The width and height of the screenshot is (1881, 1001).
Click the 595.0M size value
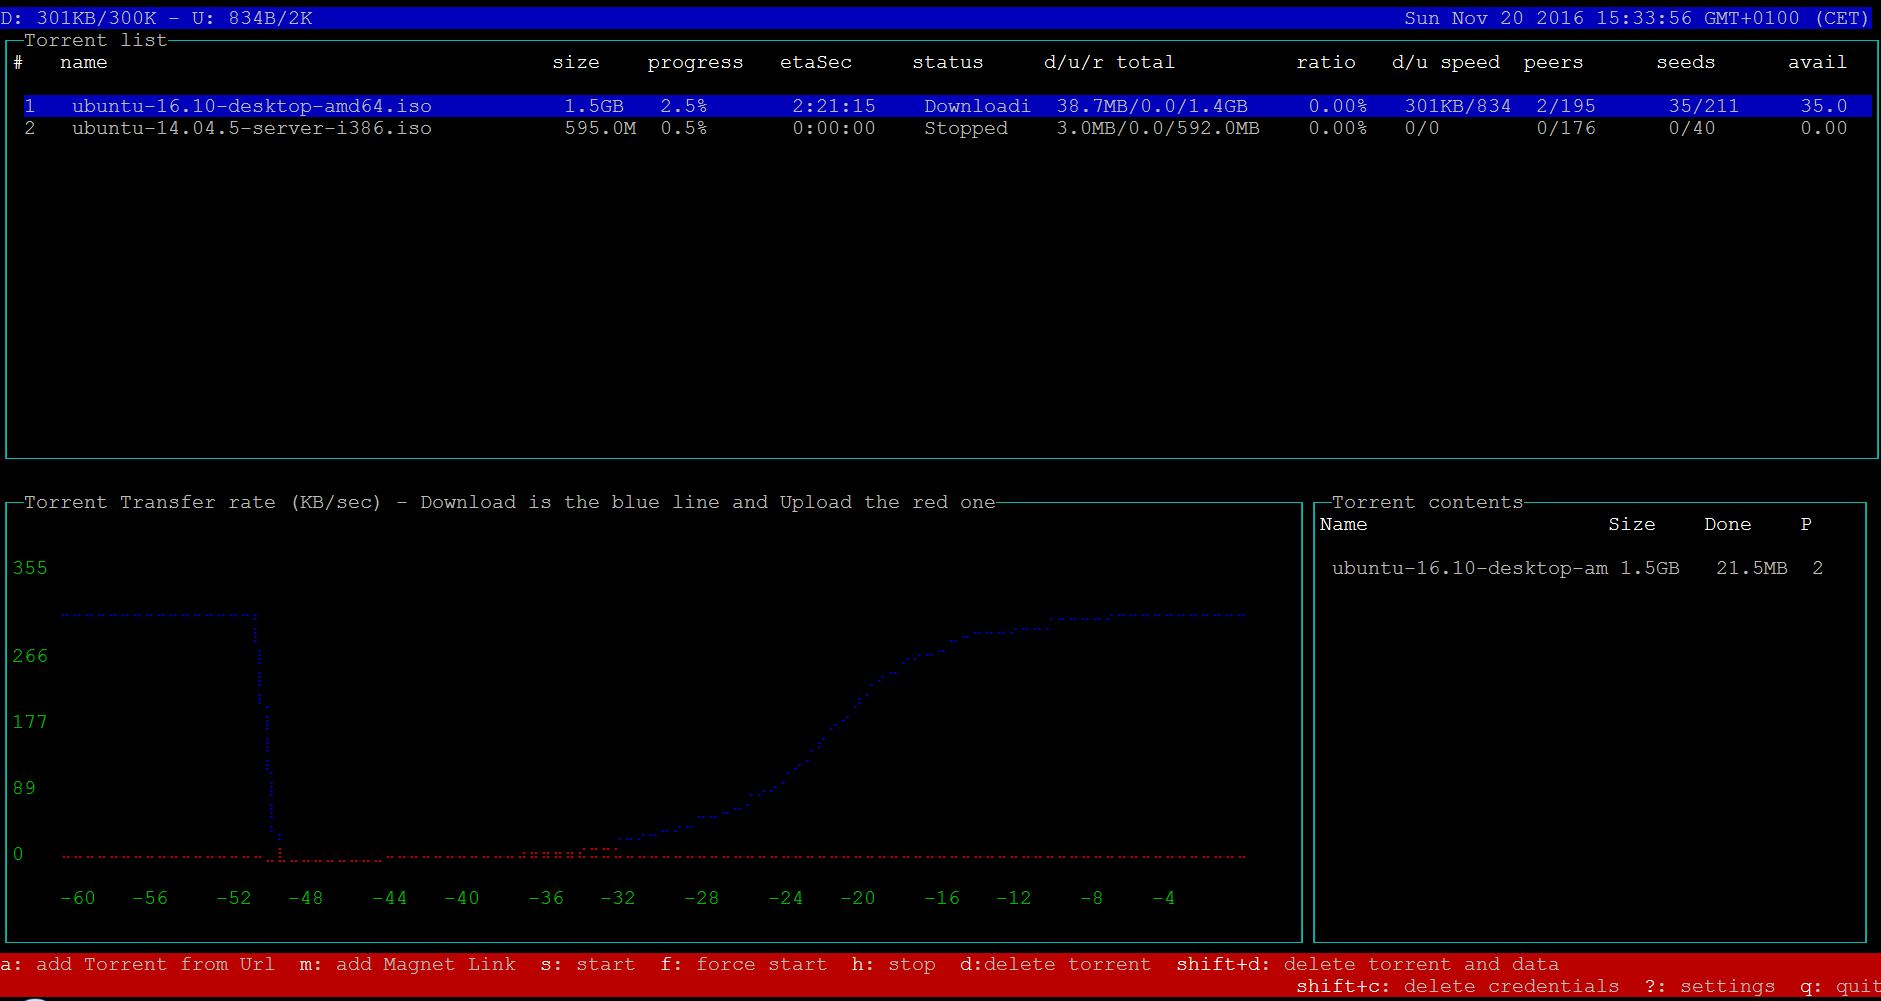pyautogui.click(x=600, y=128)
